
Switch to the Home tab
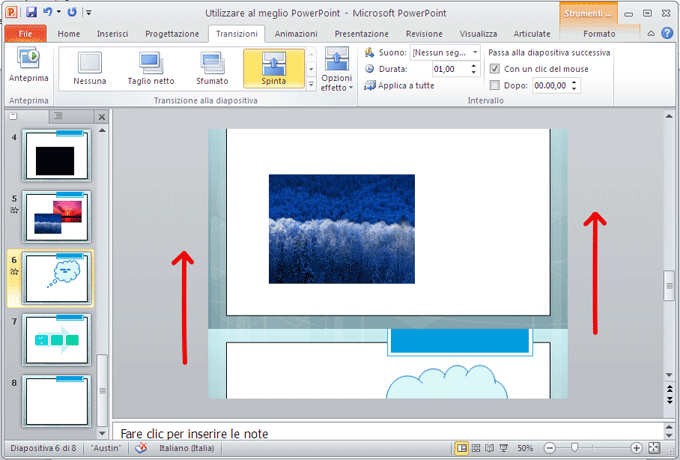point(69,34)
